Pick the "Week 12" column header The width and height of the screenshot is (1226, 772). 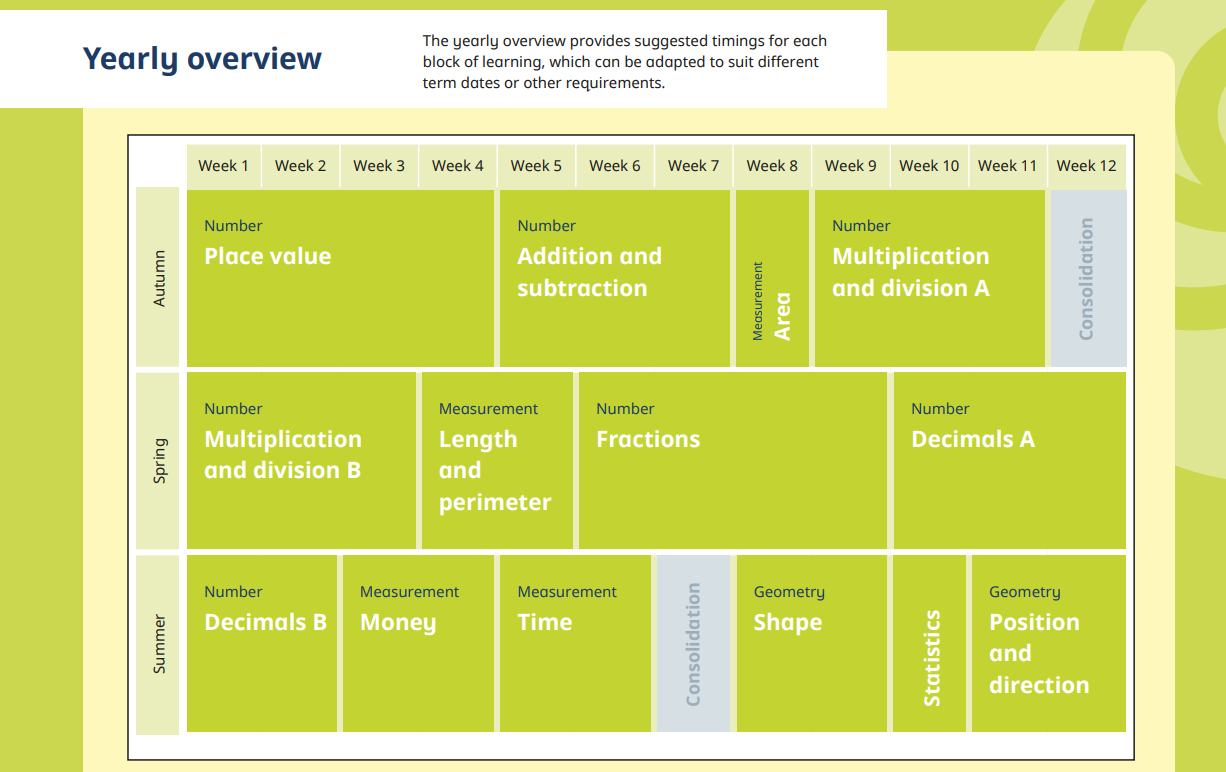(1086, 166)
